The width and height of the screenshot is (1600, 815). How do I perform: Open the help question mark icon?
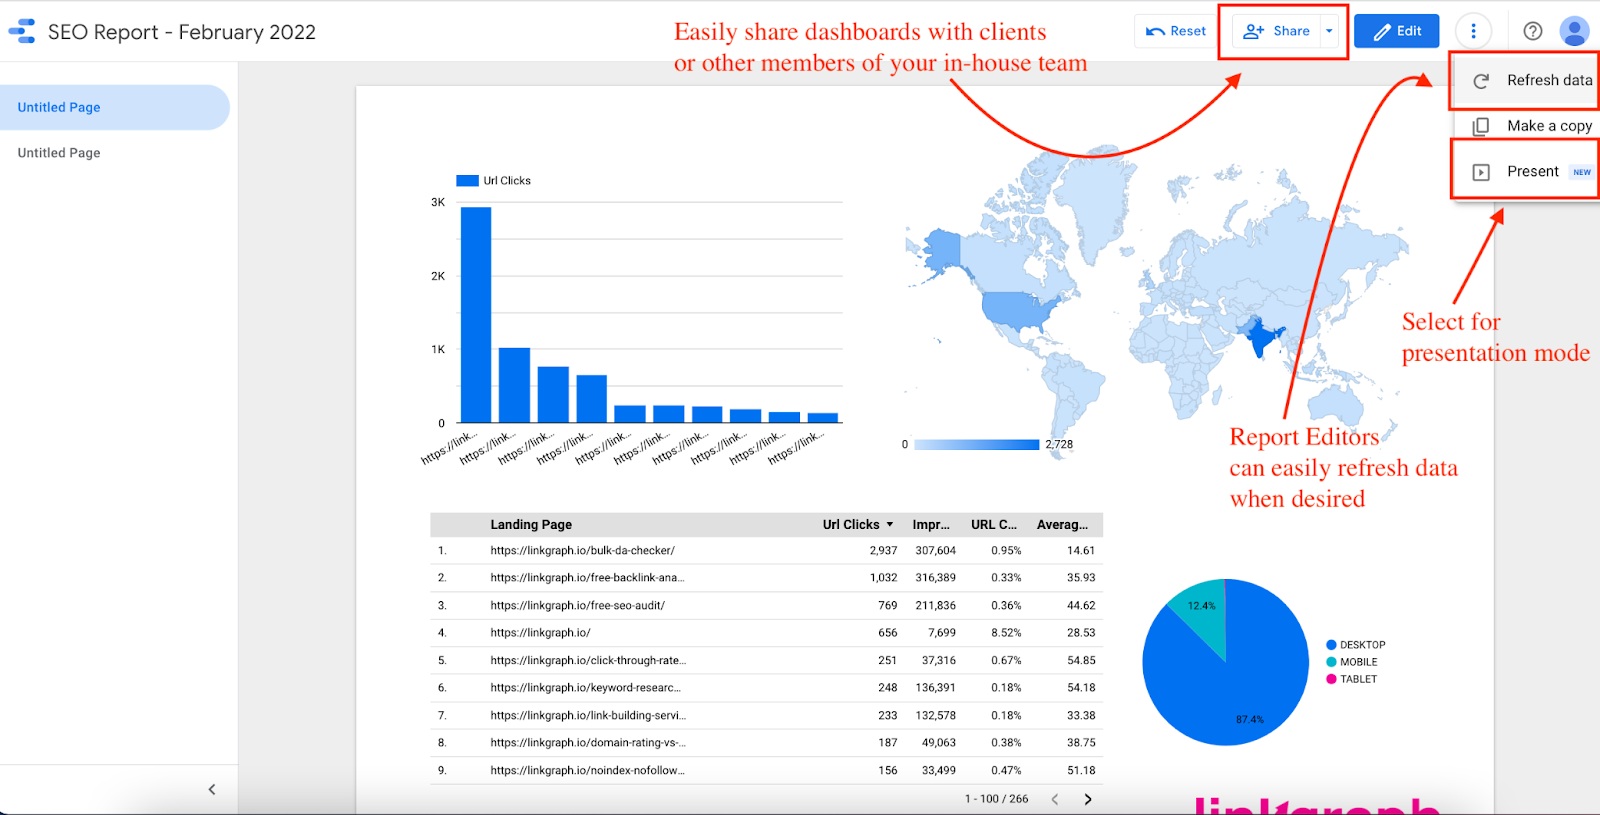(x=1532, y=31)
